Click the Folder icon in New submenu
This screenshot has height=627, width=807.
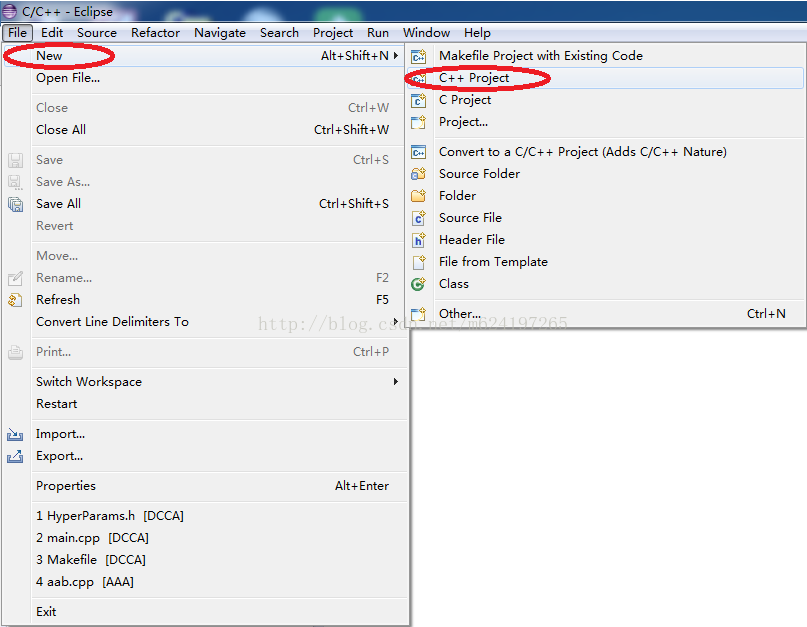coord(418,196)
